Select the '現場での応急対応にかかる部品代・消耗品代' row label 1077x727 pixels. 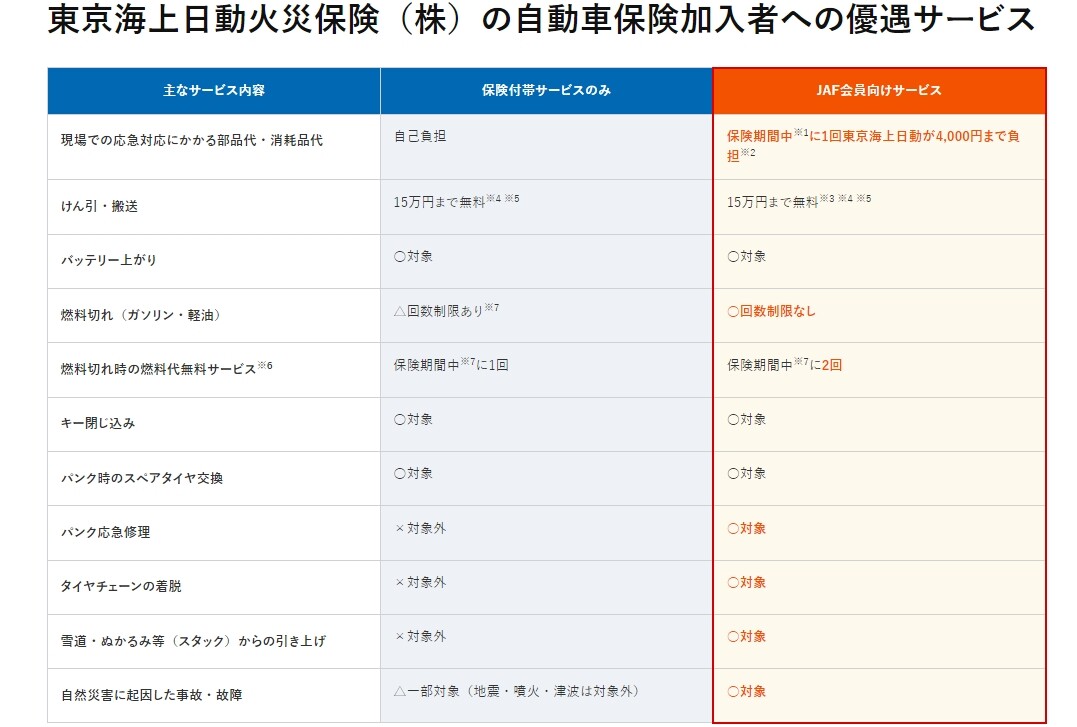[192, 140]
